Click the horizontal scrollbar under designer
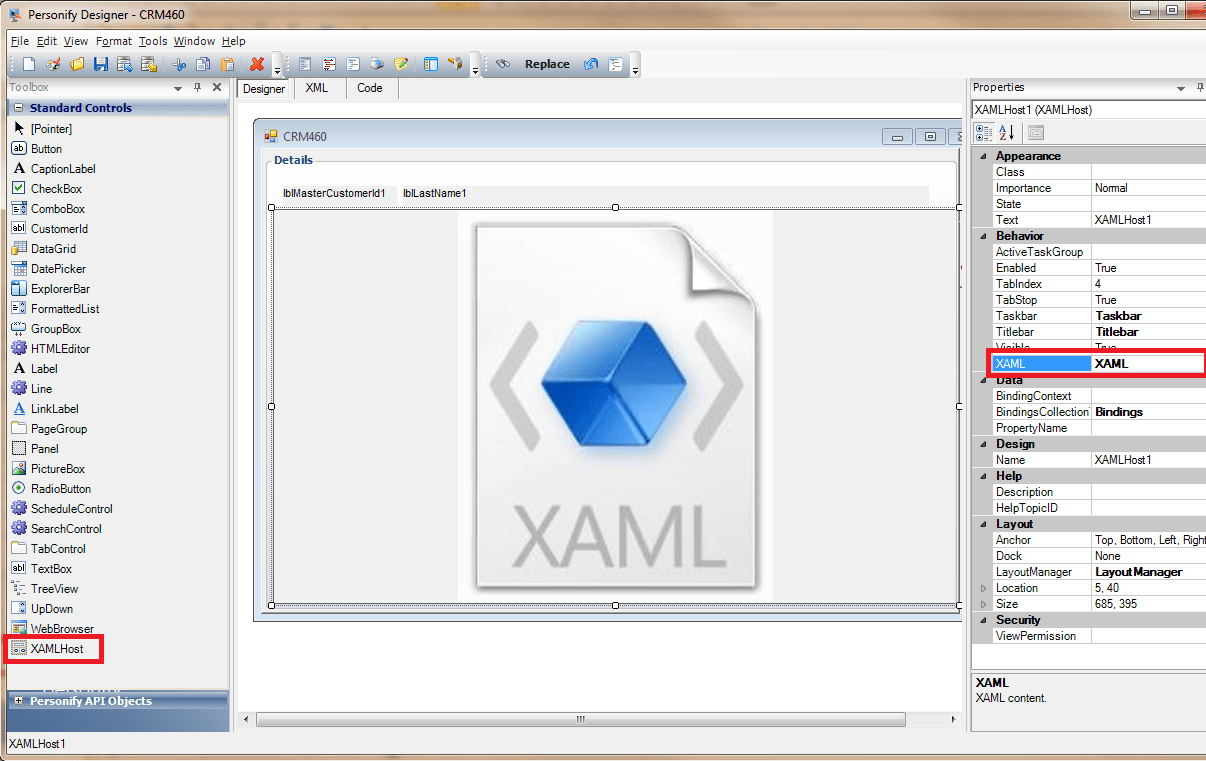This screenshot has width=1206, height=761. 580,720
